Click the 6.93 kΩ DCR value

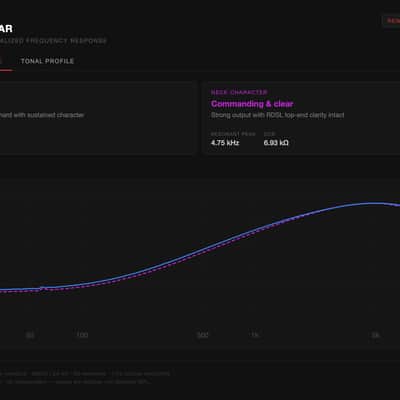coord(276,143)
